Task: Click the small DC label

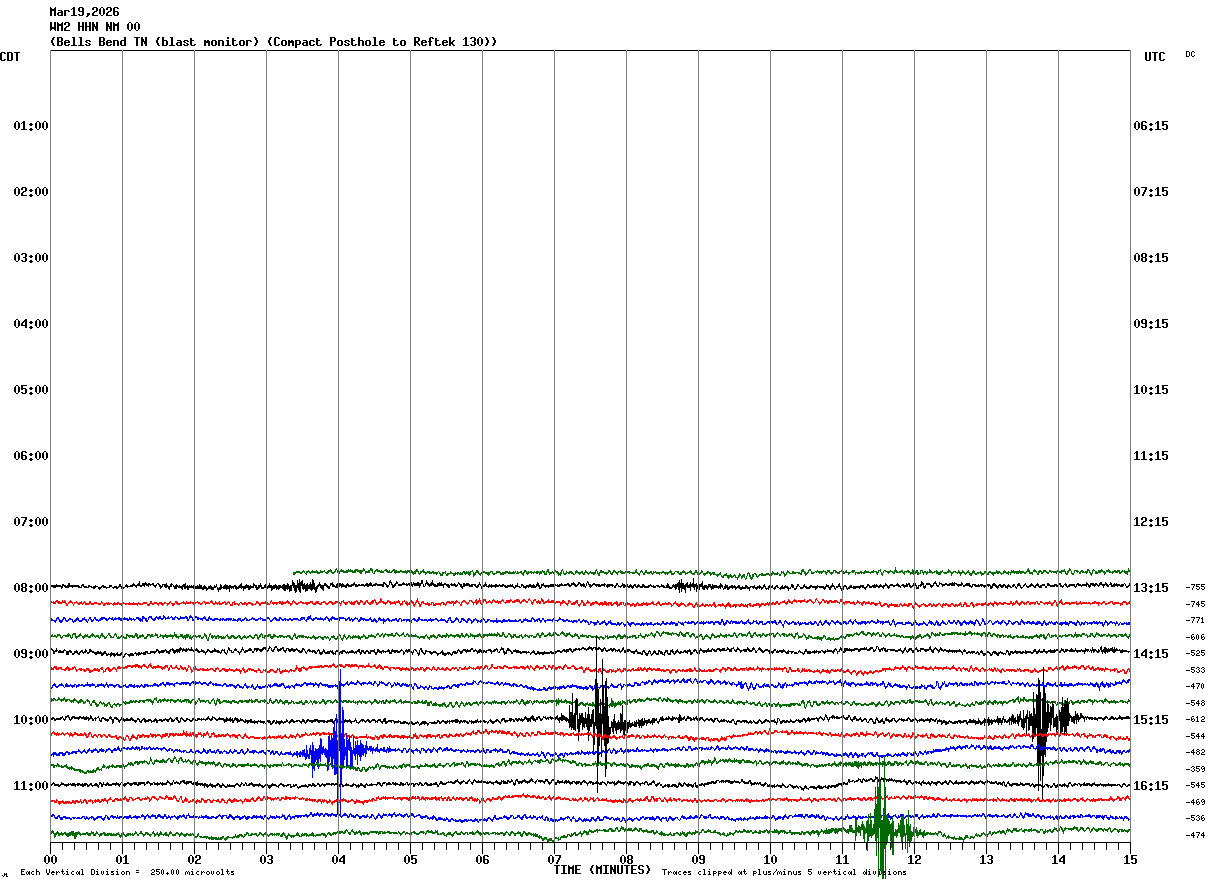Action: [x=1190, y=54]
